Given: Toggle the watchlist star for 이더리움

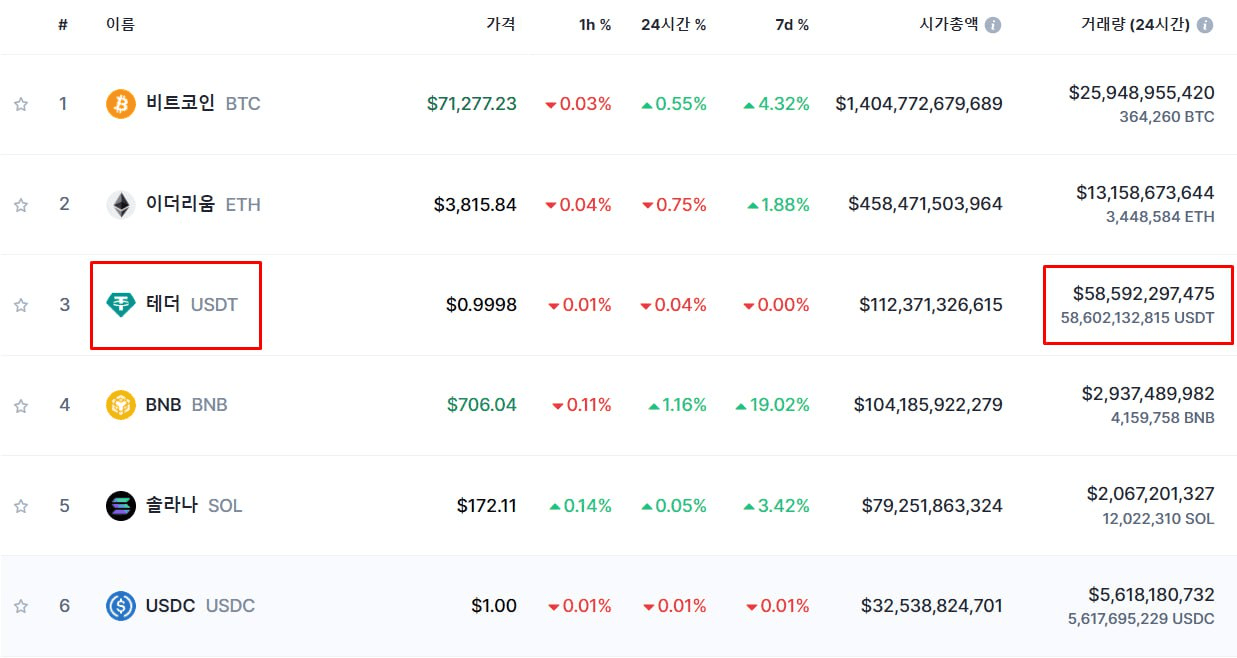Looking at the screenshot, I should point(21,205).
